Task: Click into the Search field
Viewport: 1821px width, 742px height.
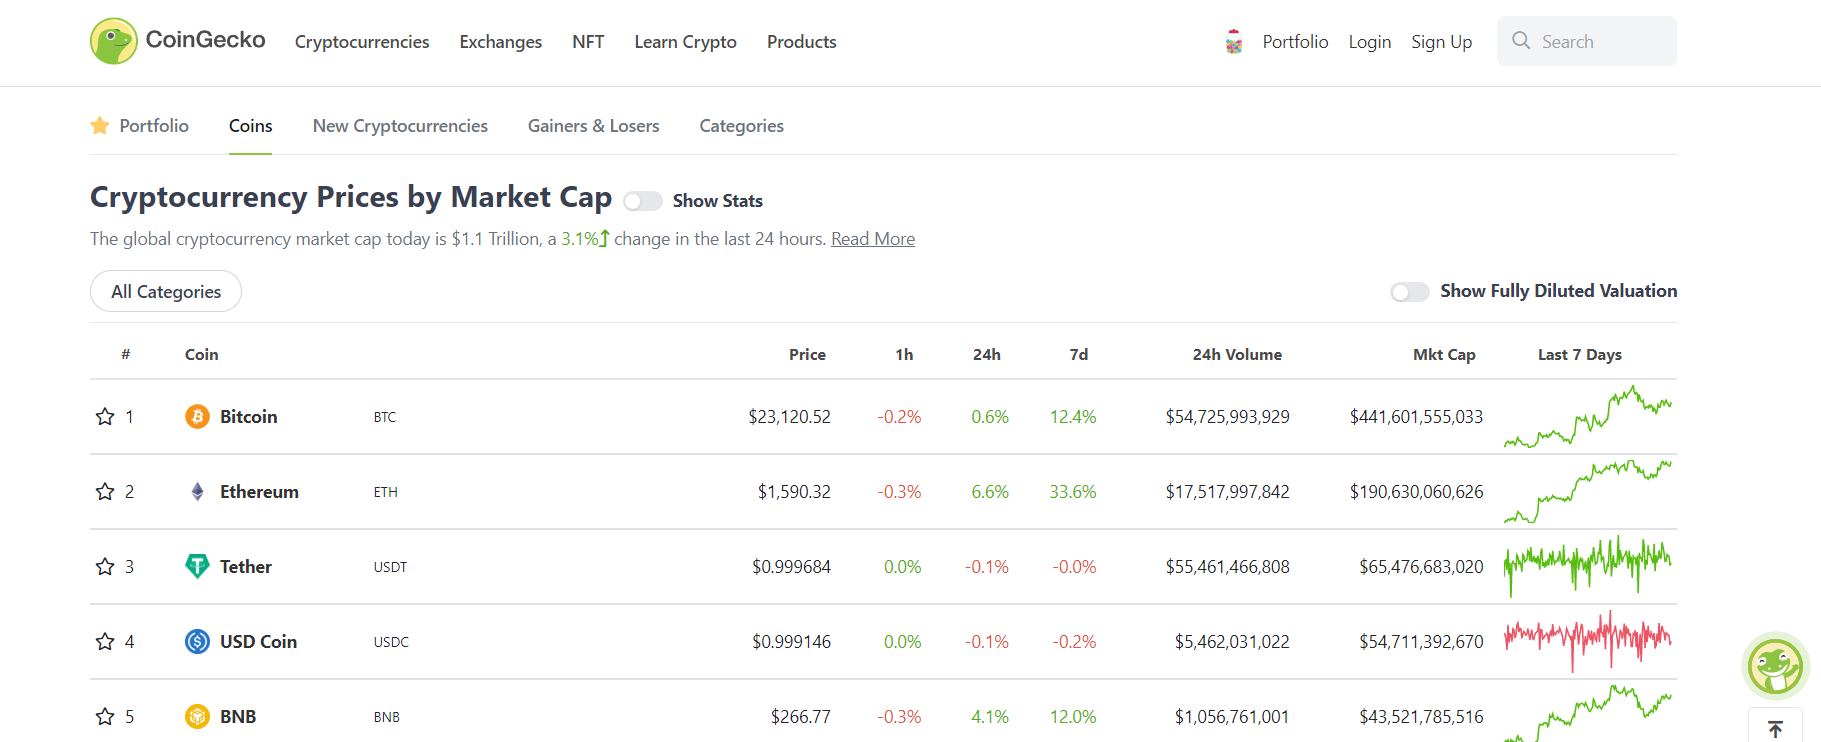Action: [x=1587, y=41]
